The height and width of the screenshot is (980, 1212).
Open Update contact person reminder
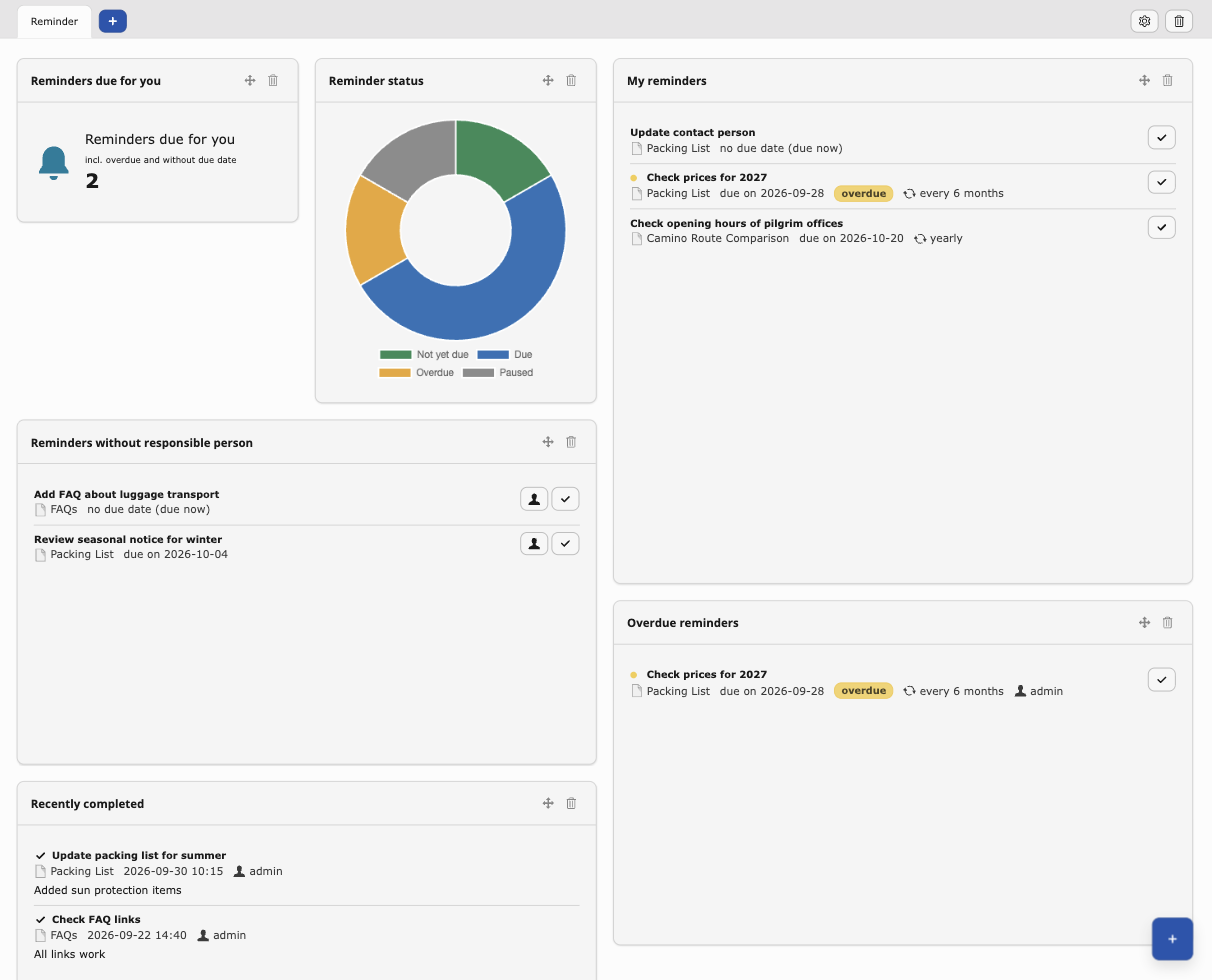click(692, 132)
